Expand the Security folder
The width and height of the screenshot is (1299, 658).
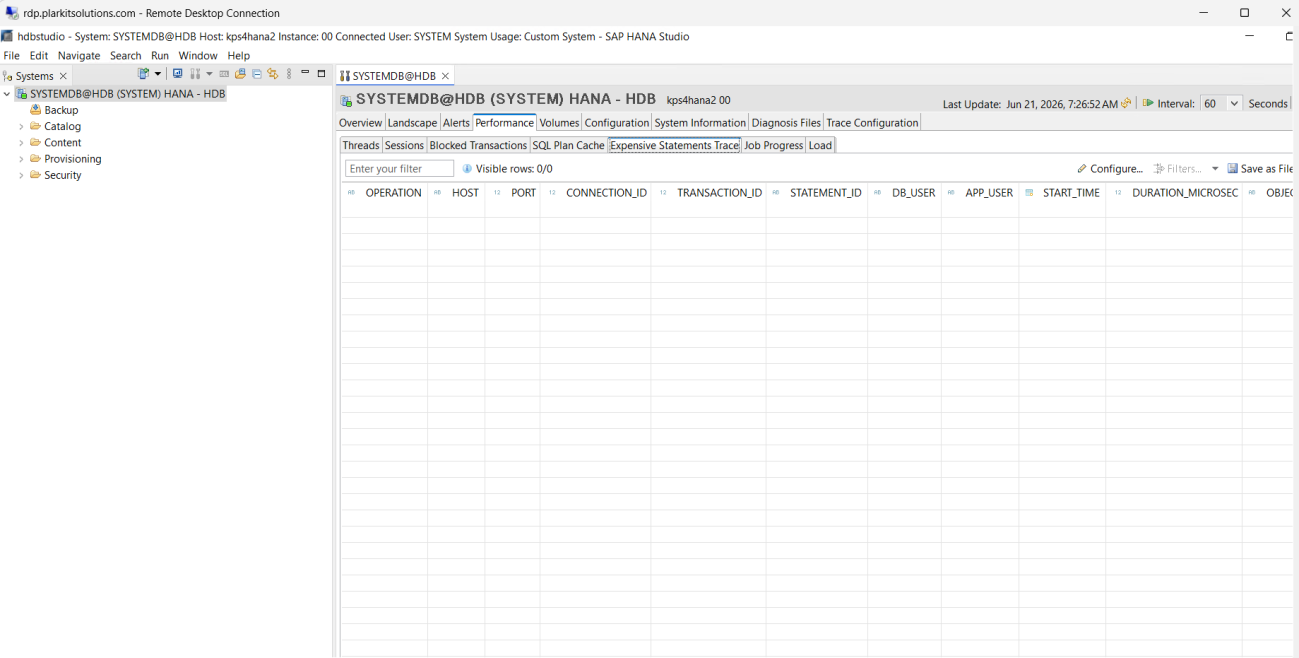click(21, 175)
